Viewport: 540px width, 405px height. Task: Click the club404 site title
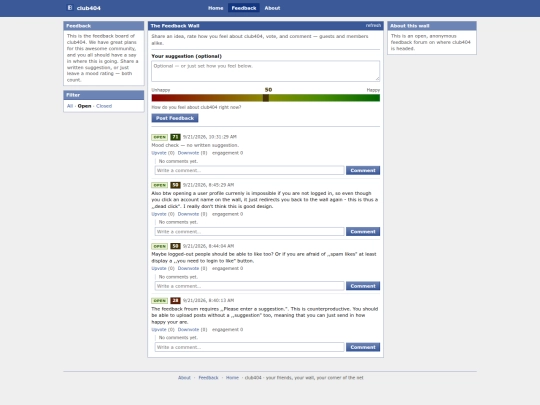tap(89, 8)
